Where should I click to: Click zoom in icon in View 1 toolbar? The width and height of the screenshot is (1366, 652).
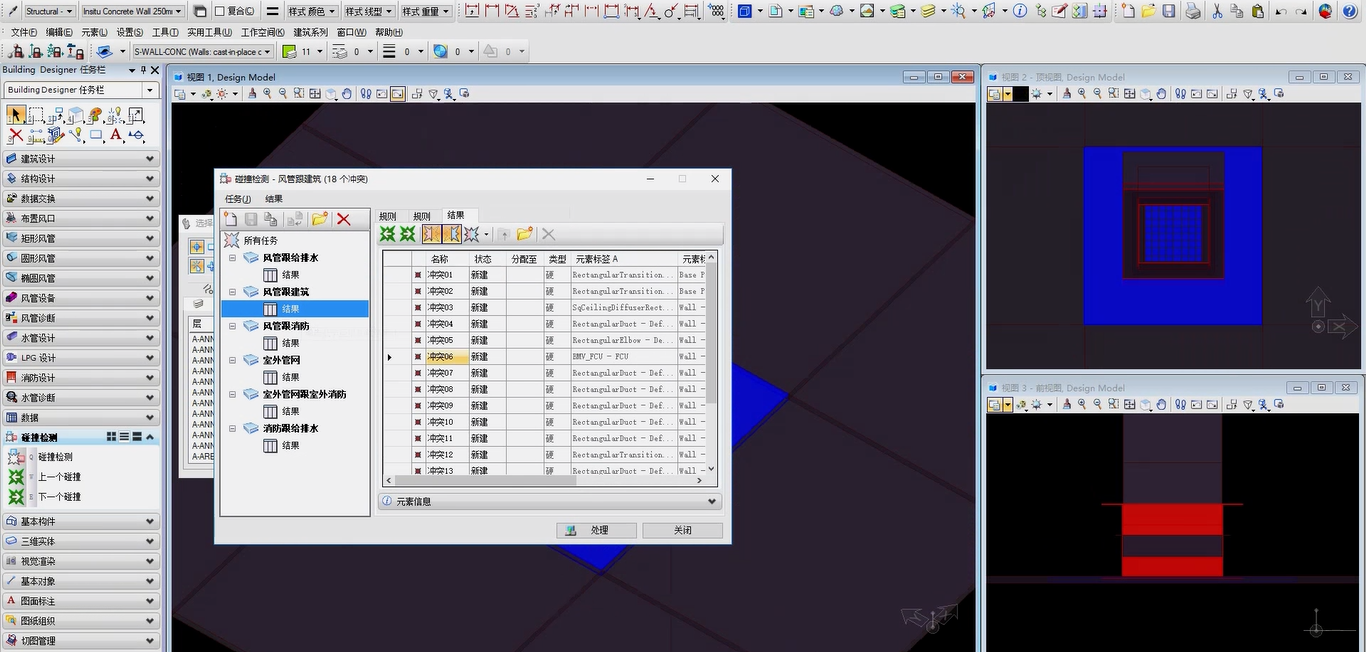click(267, 94)
